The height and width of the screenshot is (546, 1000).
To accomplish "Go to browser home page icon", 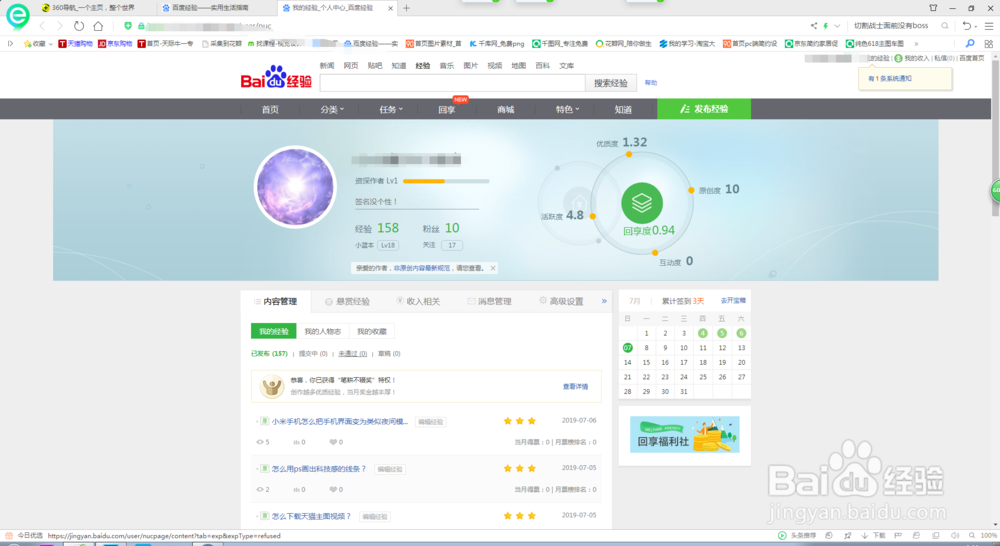I will coord(98,26).
